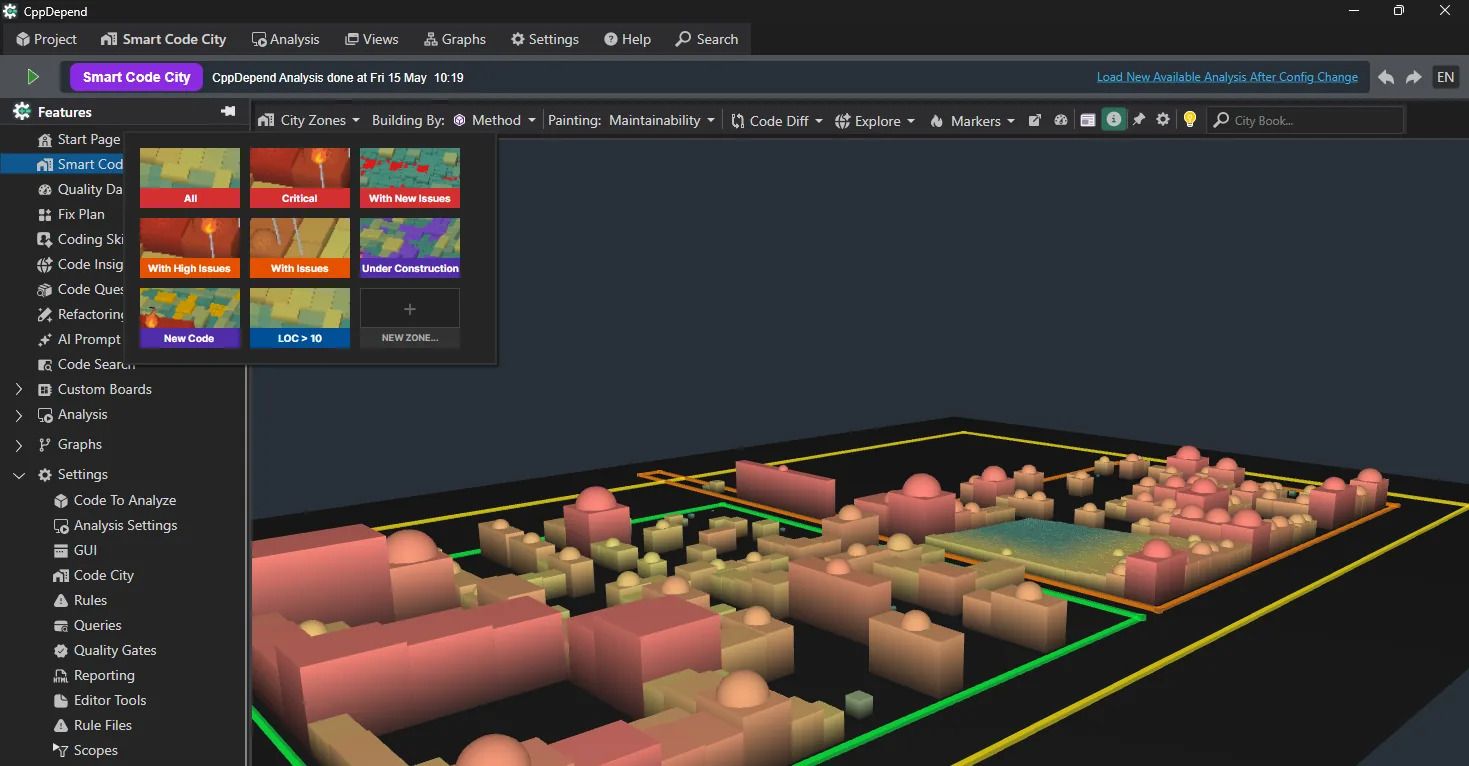Click the yellow lightbulb tips icon
The height and width of the screenshot is (766, 1469).
click(x=1190, y=120)
